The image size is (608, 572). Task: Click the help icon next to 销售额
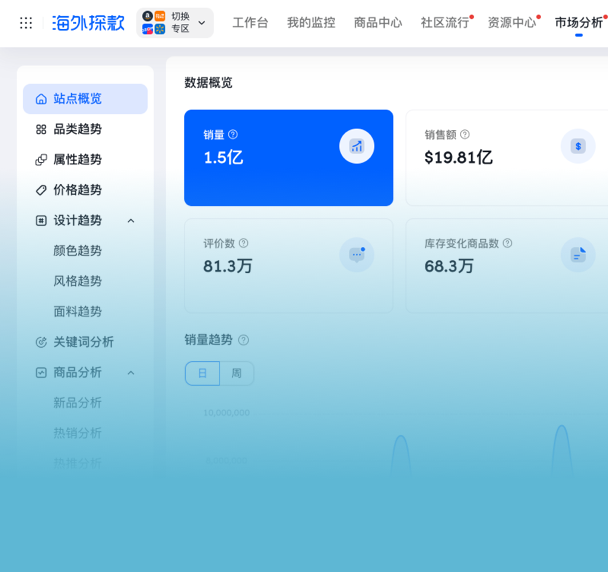pyautogui.click(x=465, y=135)
